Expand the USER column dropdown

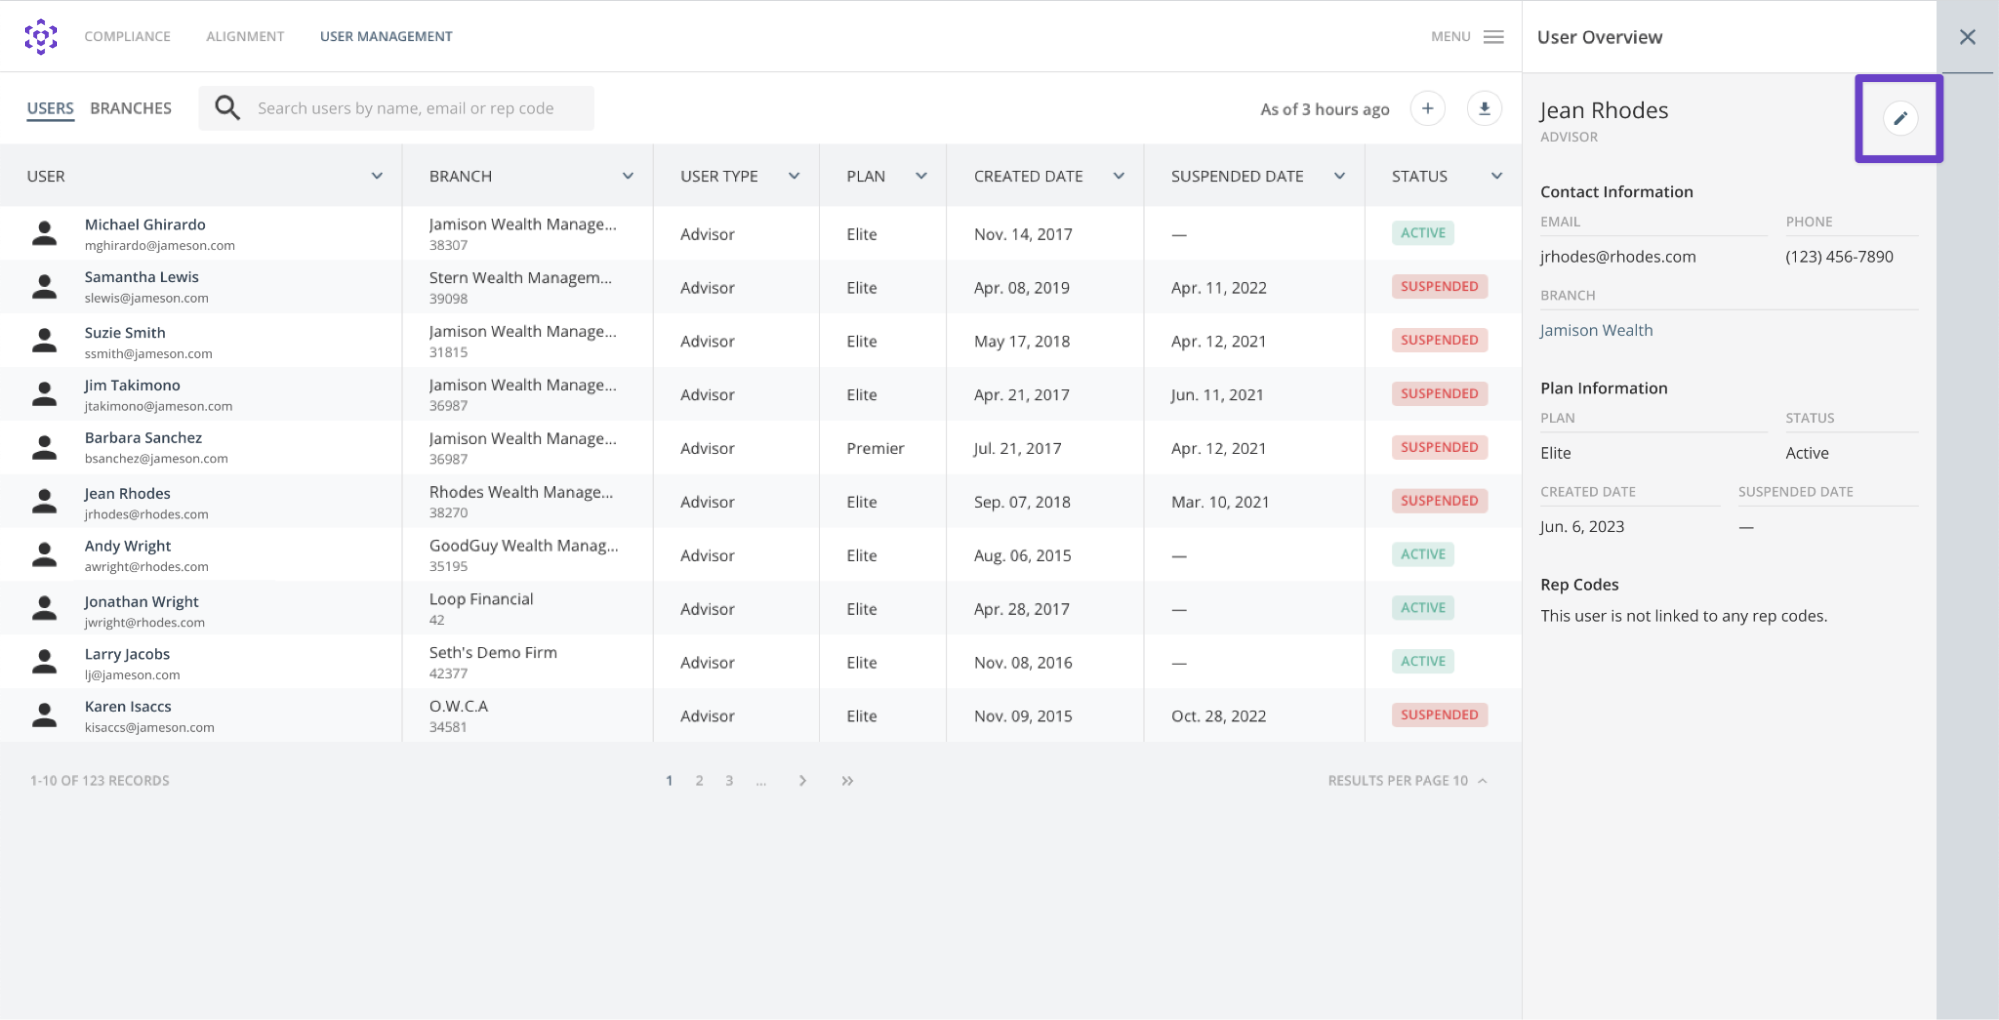click(x=377, y=175)
